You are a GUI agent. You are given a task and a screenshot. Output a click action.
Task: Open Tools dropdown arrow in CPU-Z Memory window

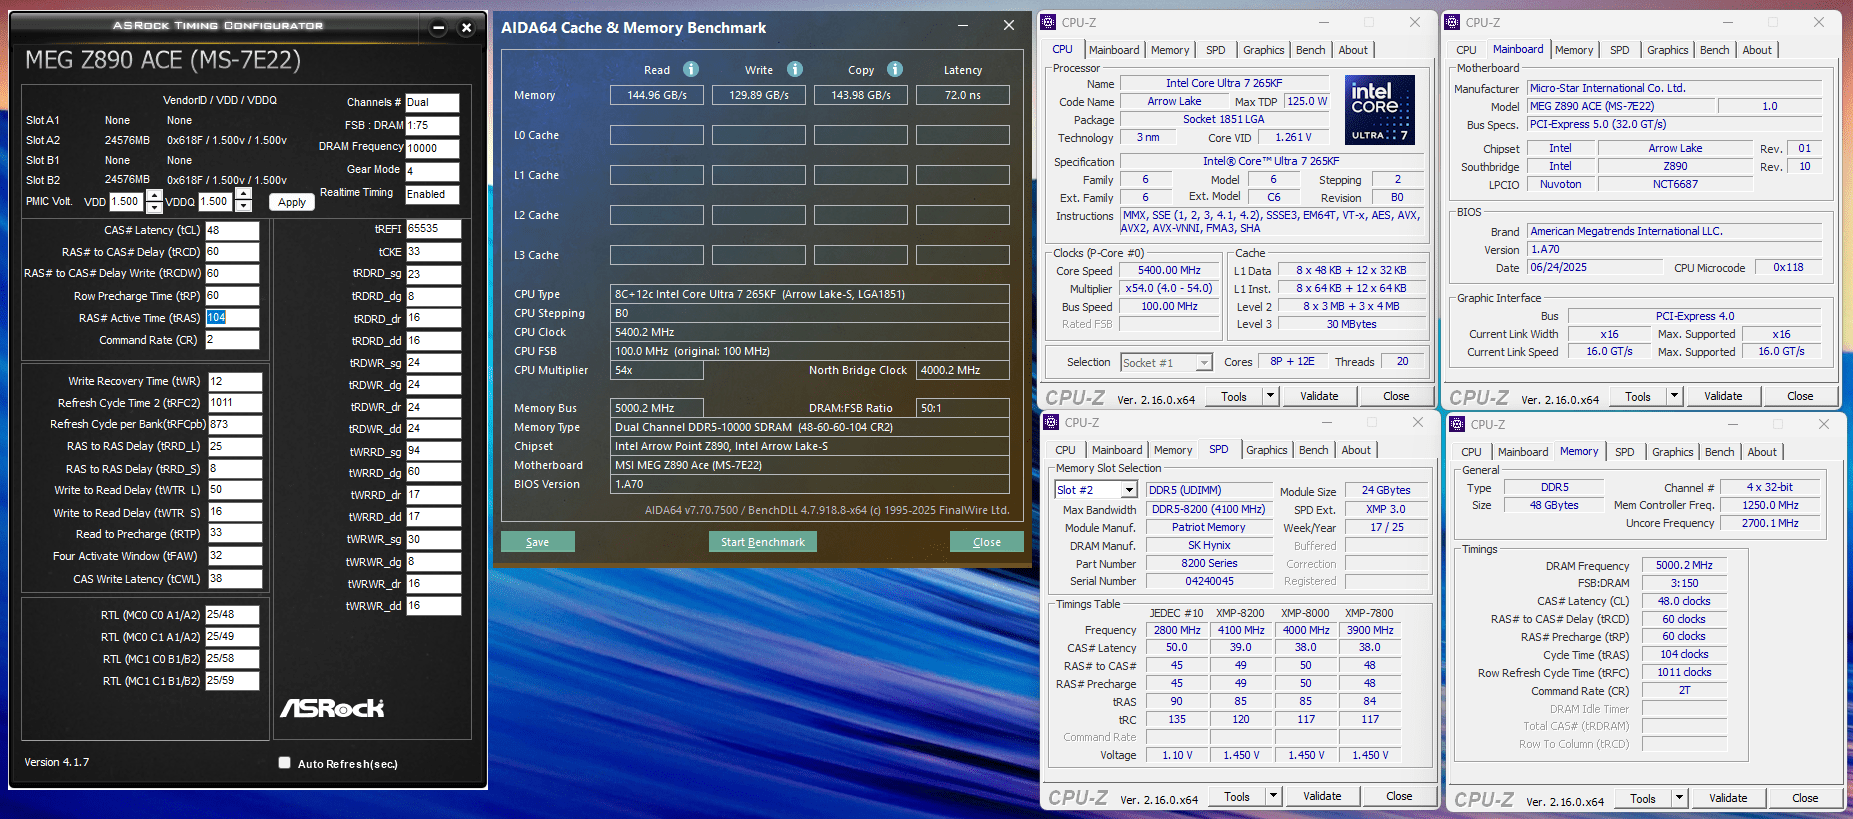(x=1680, y=798)
